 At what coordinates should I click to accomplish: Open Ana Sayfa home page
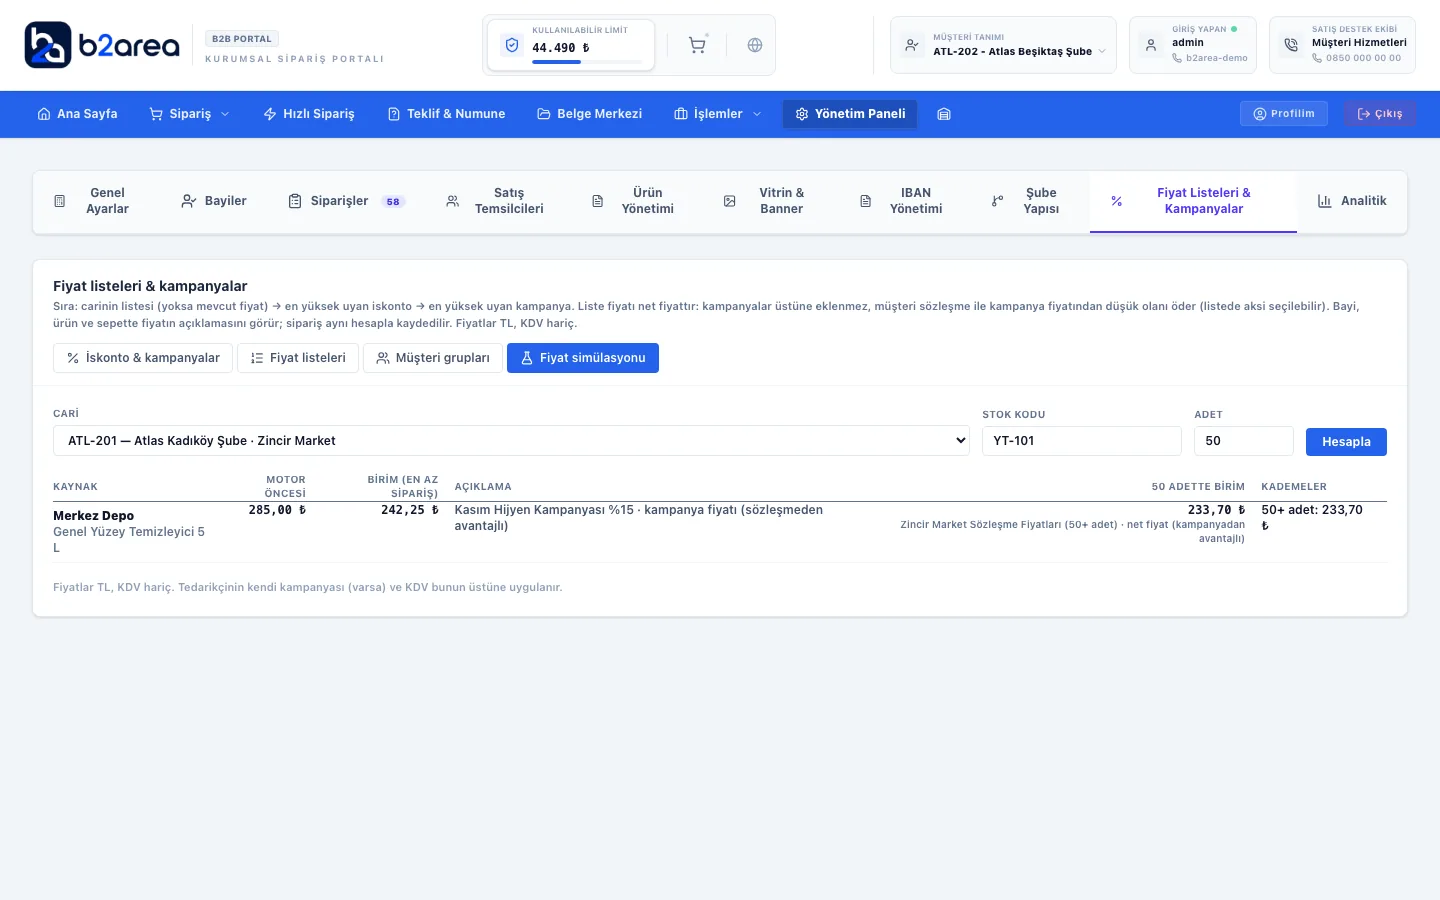(77, 114)
